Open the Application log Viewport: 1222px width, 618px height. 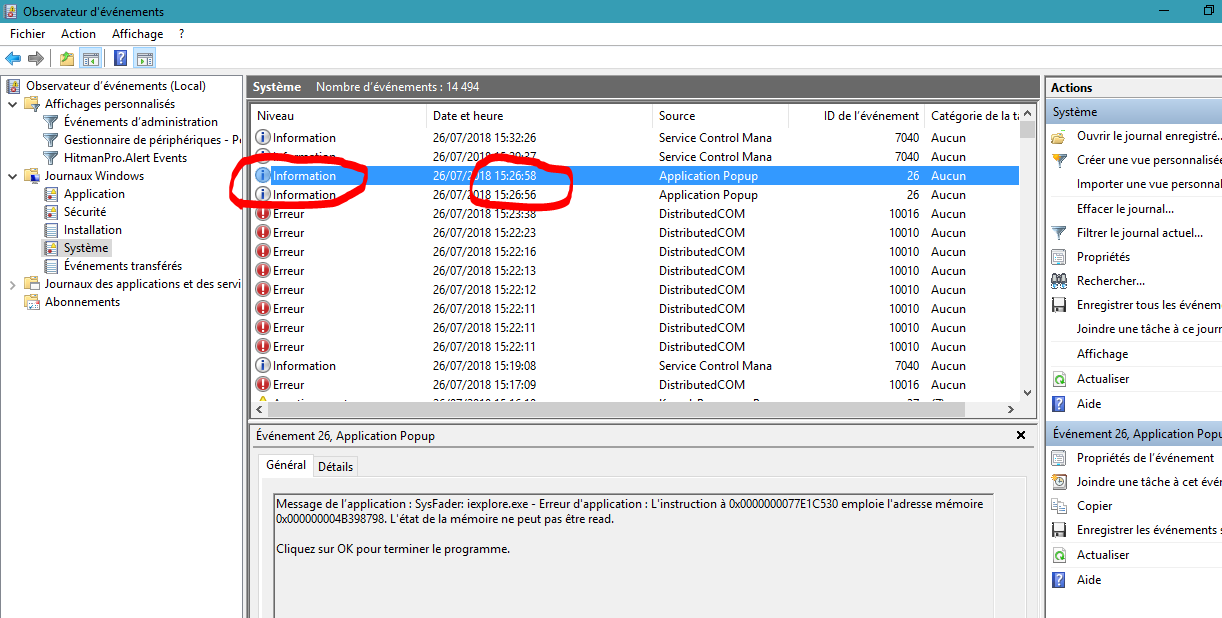(x=94, y=194)
